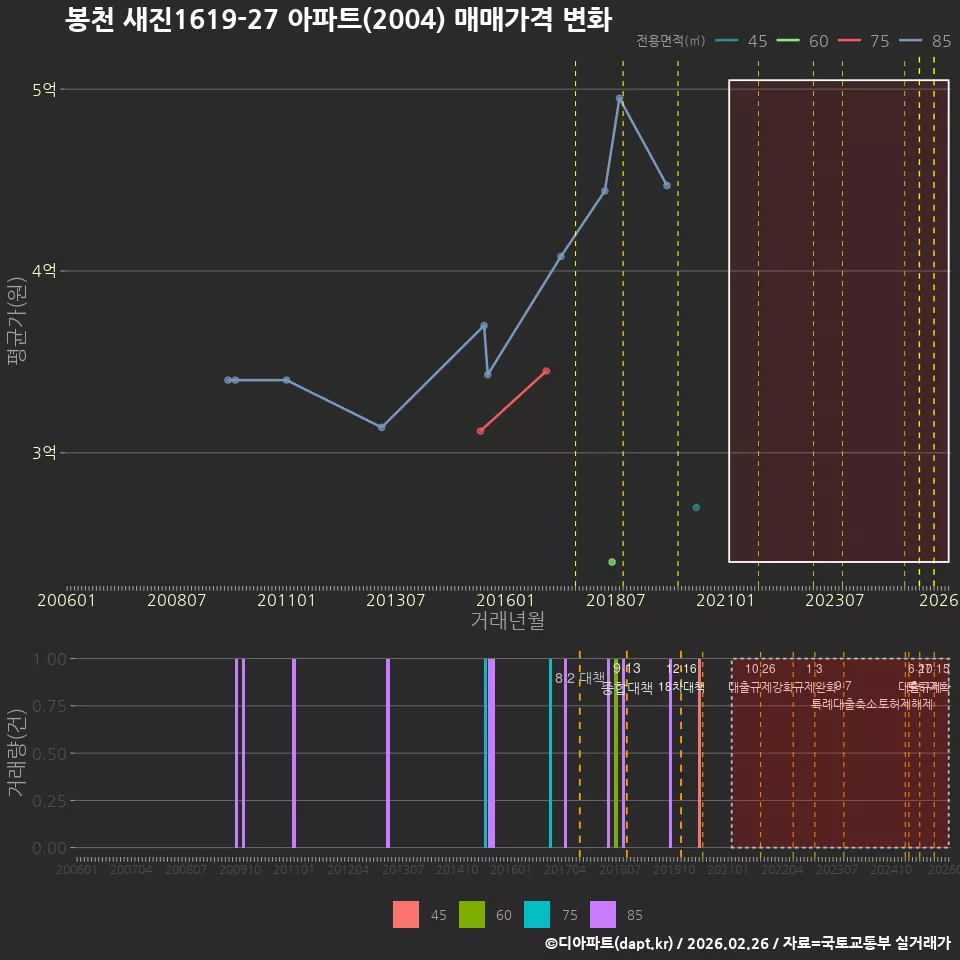
Task: Click the '200704' label on the volume chart
Action: pos(131,869)
